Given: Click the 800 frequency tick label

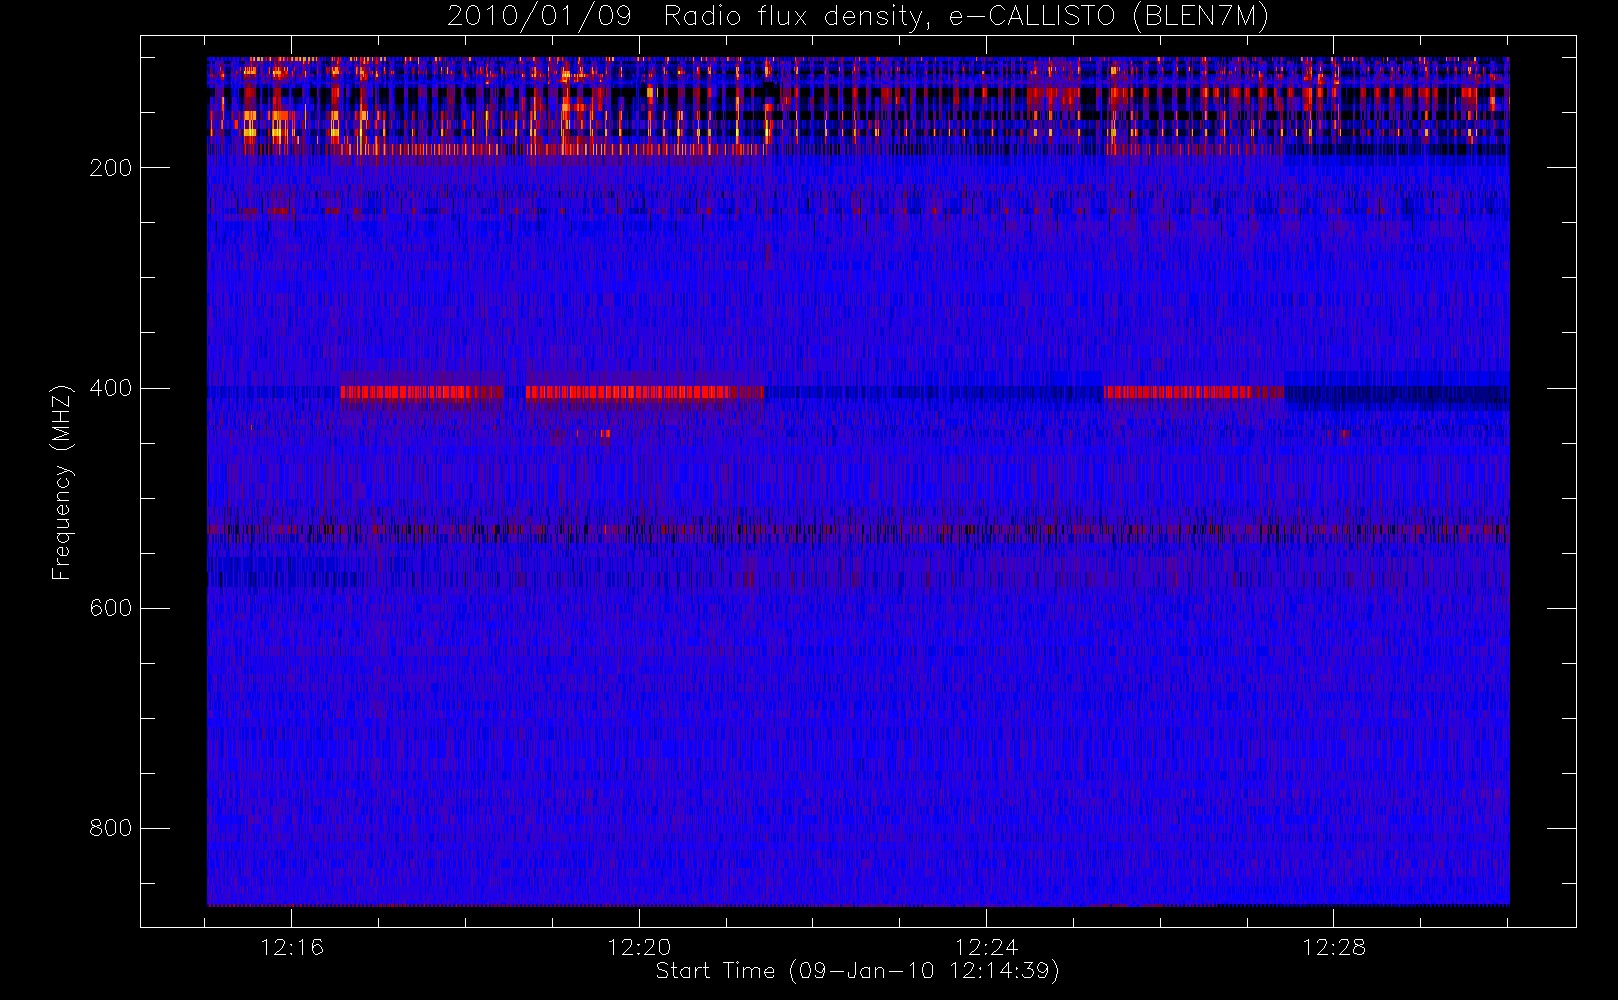Looking at the screenshot, I should [x=111, y=828].
